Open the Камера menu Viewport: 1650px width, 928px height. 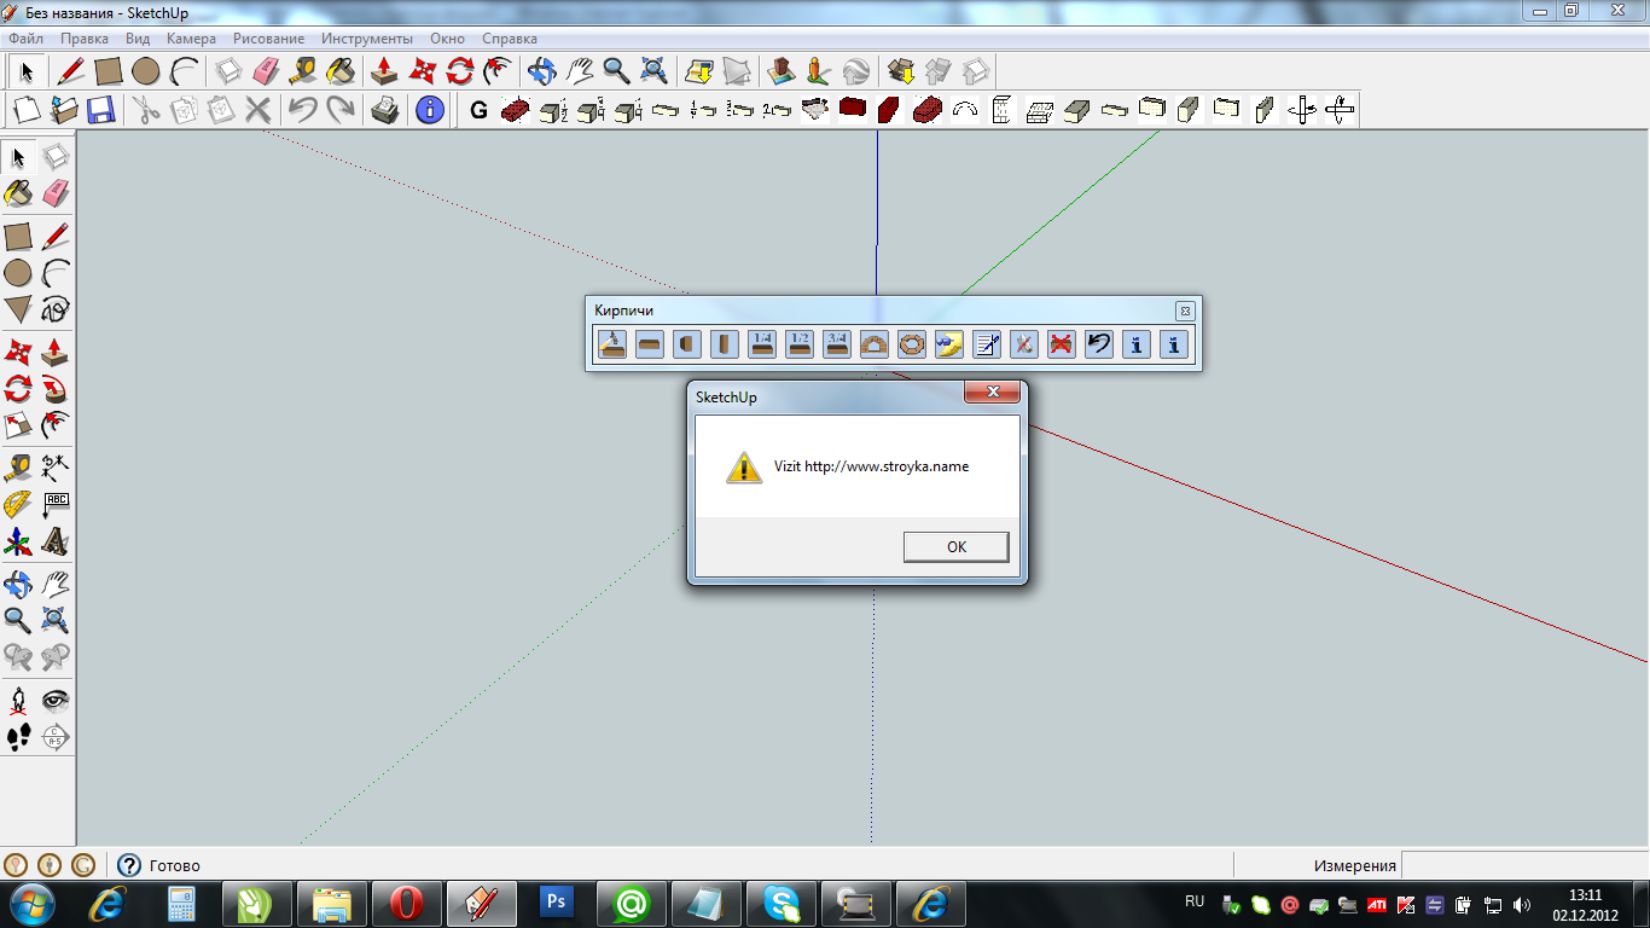(191, 39)
